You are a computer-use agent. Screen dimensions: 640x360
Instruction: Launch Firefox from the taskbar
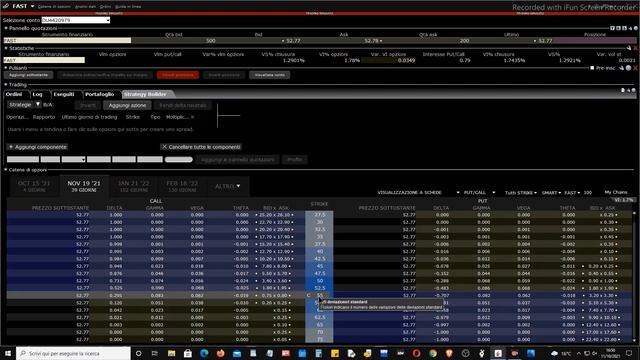[x=220, y=353]
